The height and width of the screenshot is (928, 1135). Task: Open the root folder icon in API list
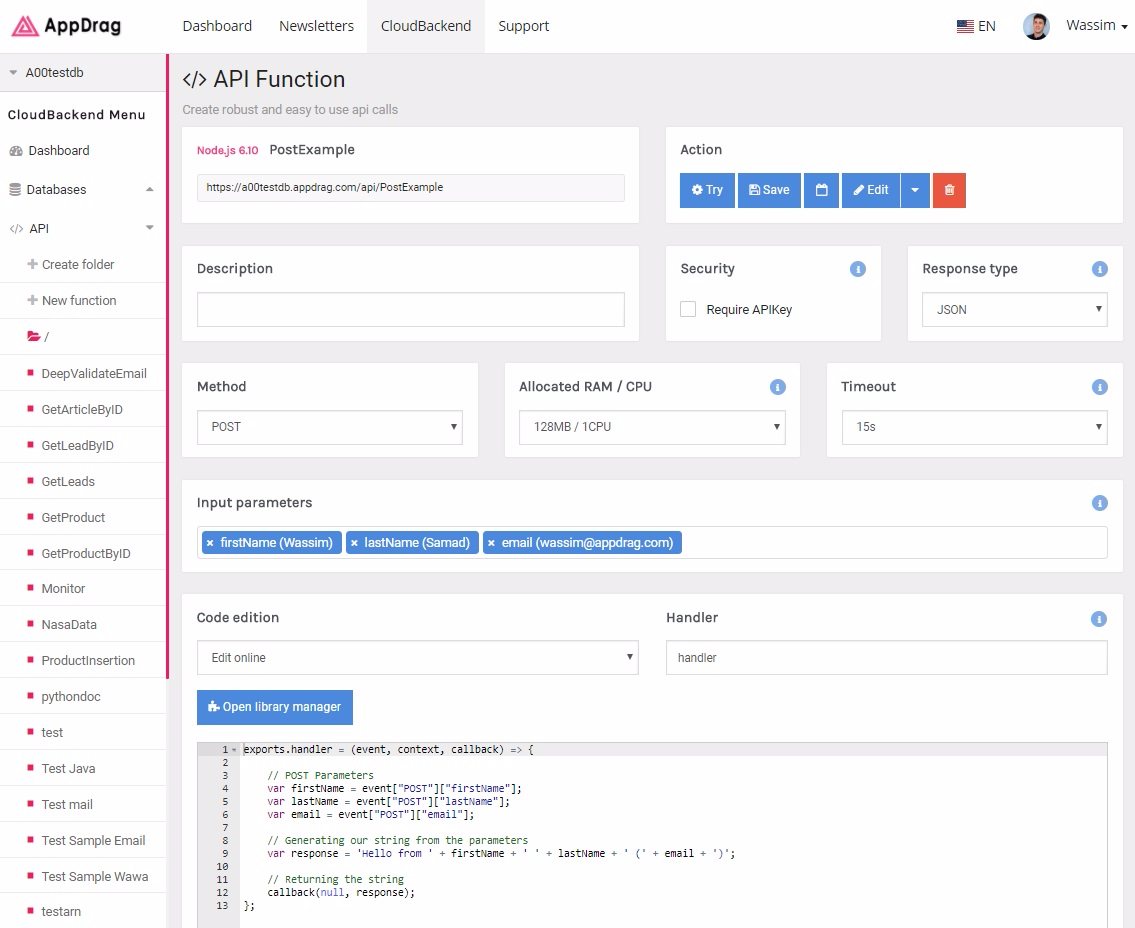point(33,337)
